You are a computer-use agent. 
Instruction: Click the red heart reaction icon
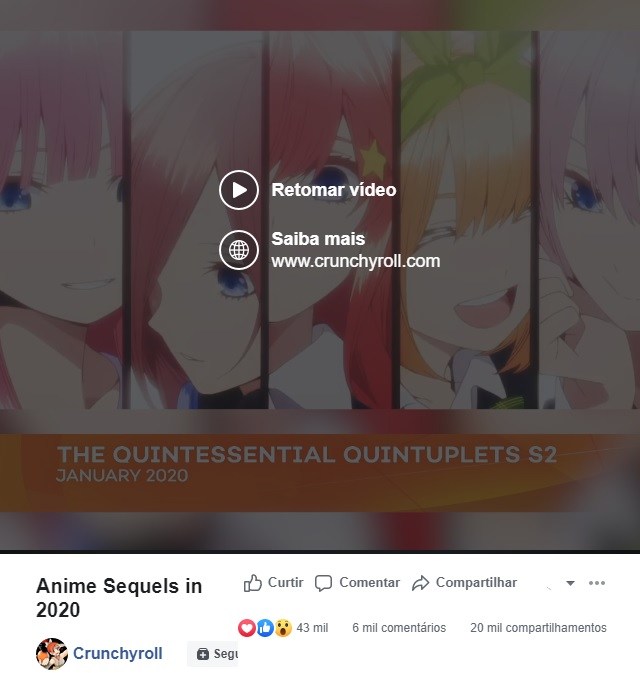(x=247, y=628)
